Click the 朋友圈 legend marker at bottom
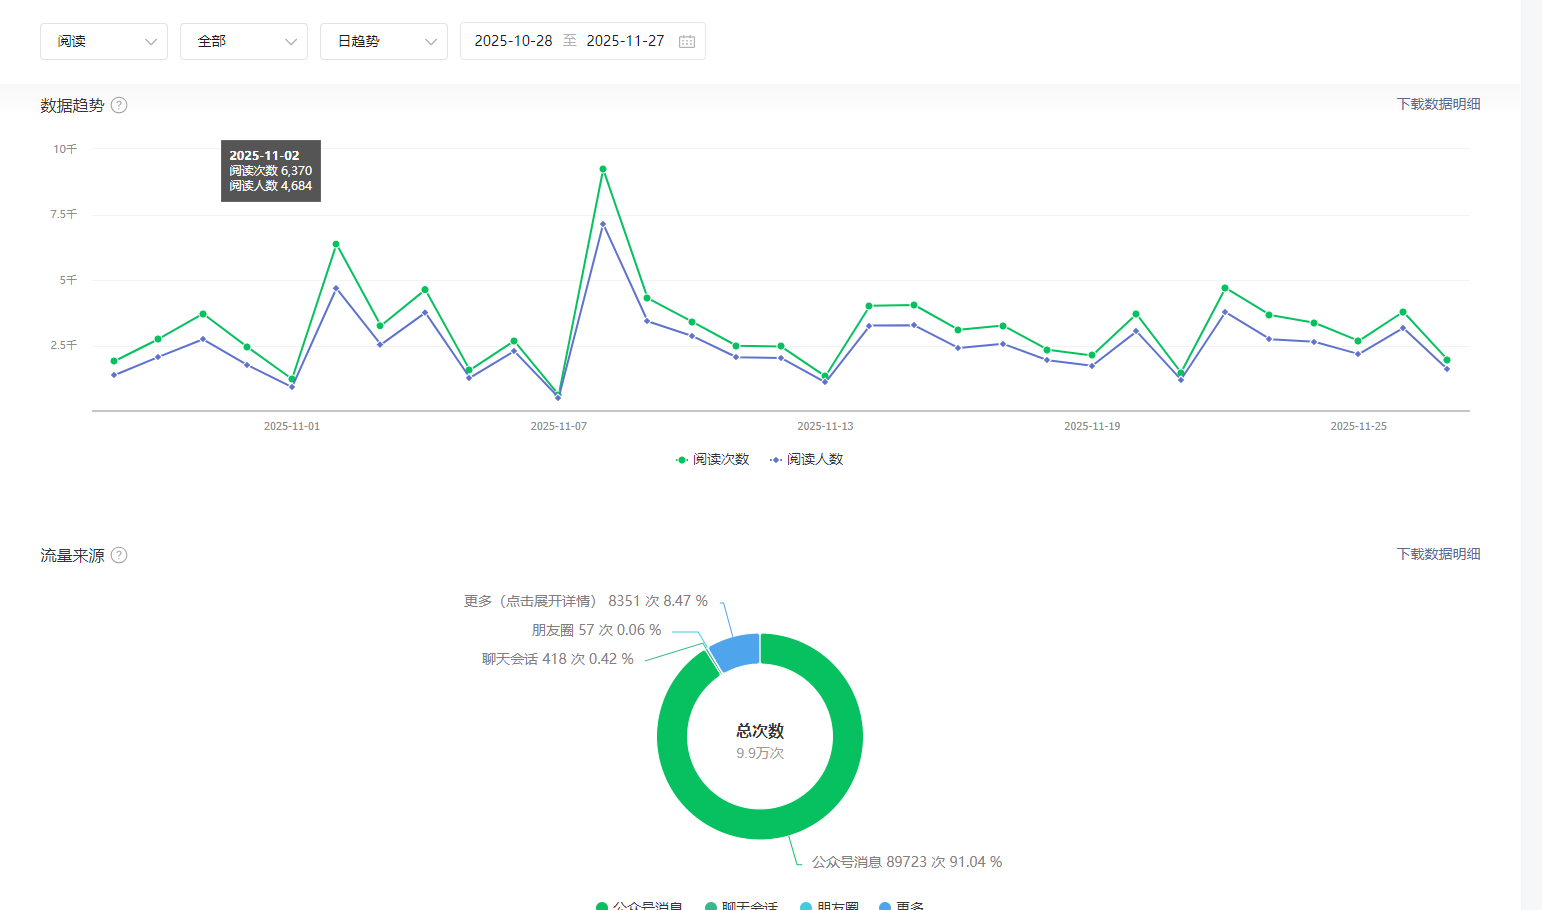The width and height of the screenshot is (1542, 910). coord(806,906)
